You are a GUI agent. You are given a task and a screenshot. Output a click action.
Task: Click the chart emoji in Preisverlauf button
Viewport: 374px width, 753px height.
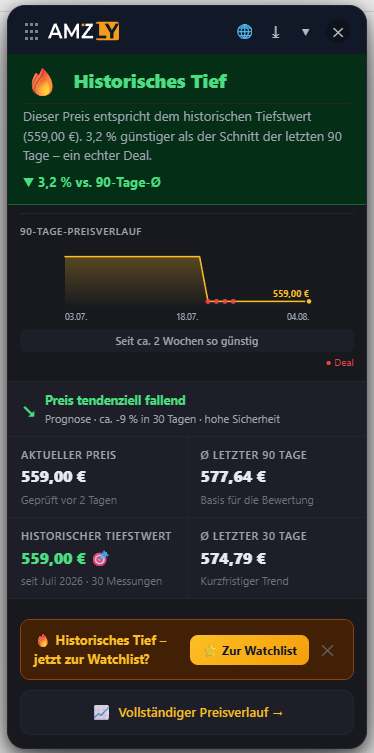tap(101, 713)
